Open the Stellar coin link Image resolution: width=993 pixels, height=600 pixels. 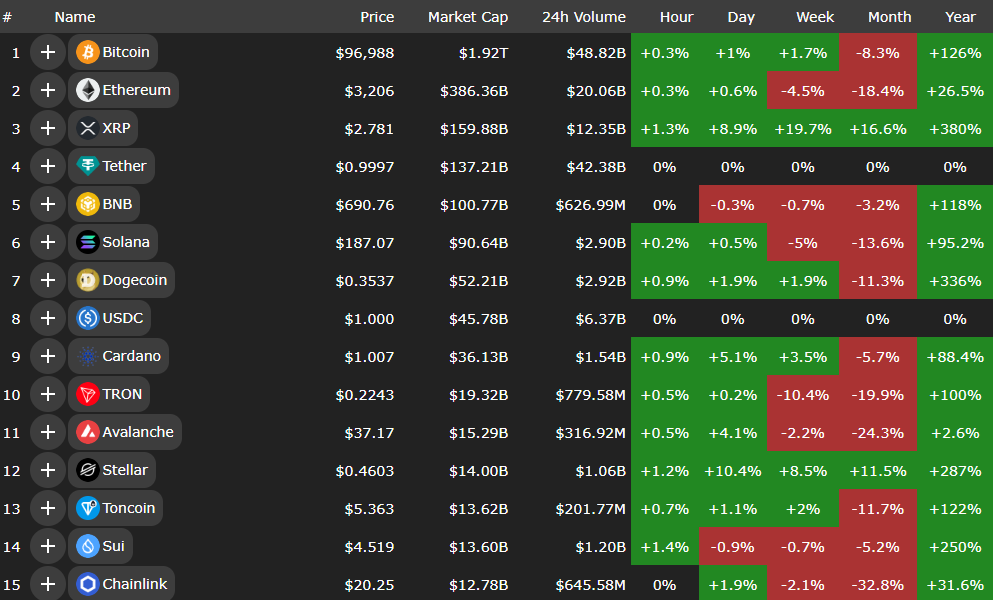tap(124, 470)
